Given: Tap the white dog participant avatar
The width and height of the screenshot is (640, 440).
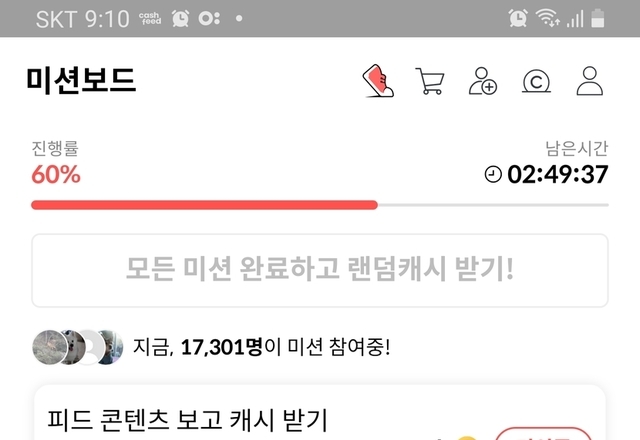Looking at the screenshot, I should (75, 347).
